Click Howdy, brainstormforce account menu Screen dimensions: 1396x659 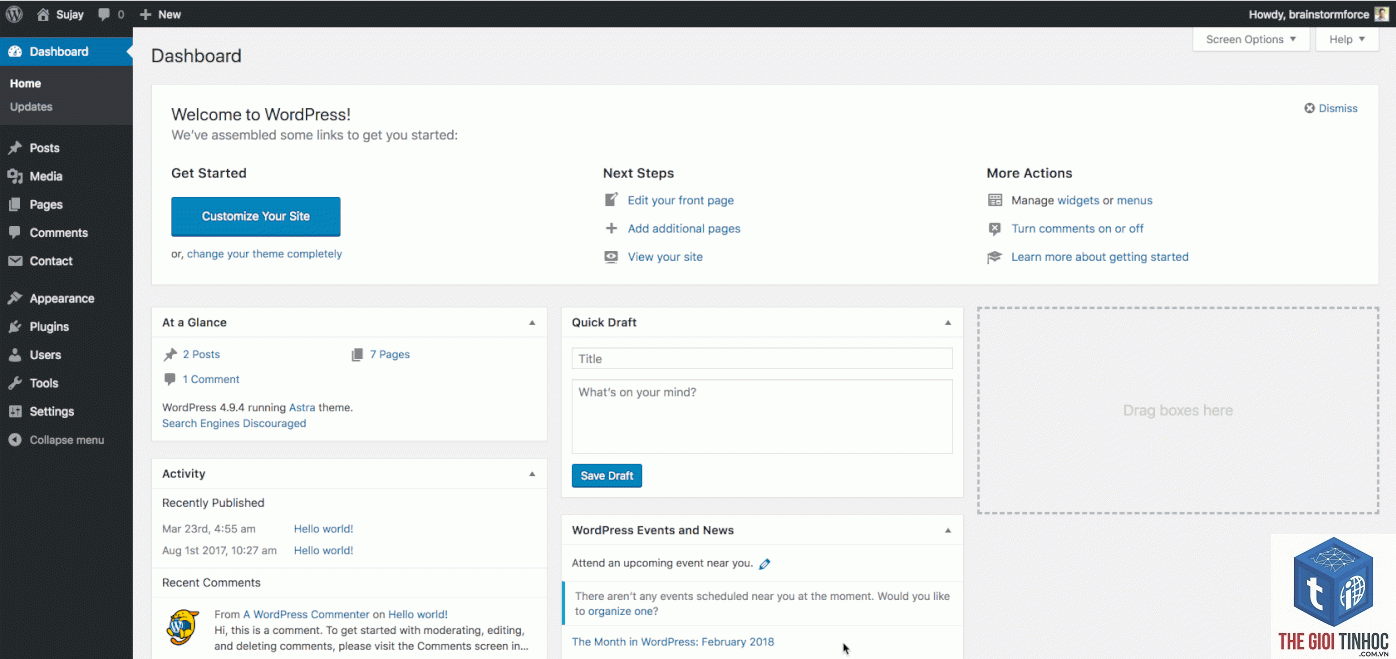1318,14
